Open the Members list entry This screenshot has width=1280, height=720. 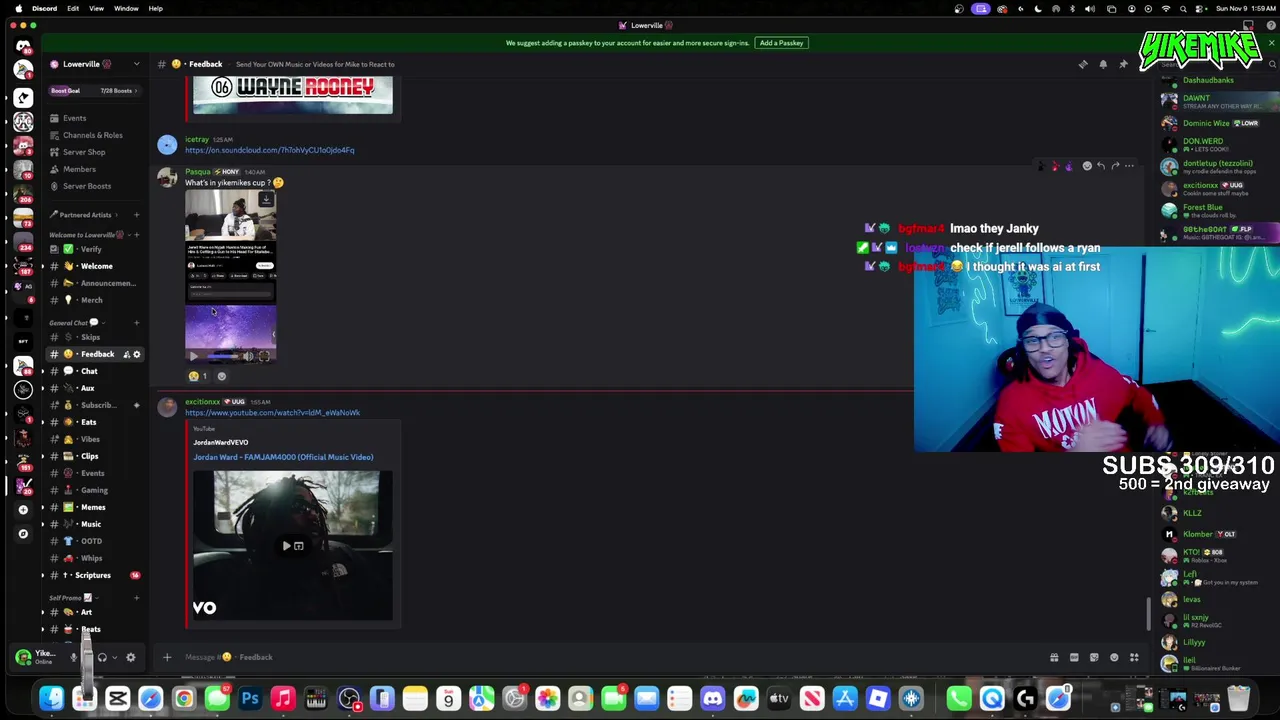click(x=79, y=169)
